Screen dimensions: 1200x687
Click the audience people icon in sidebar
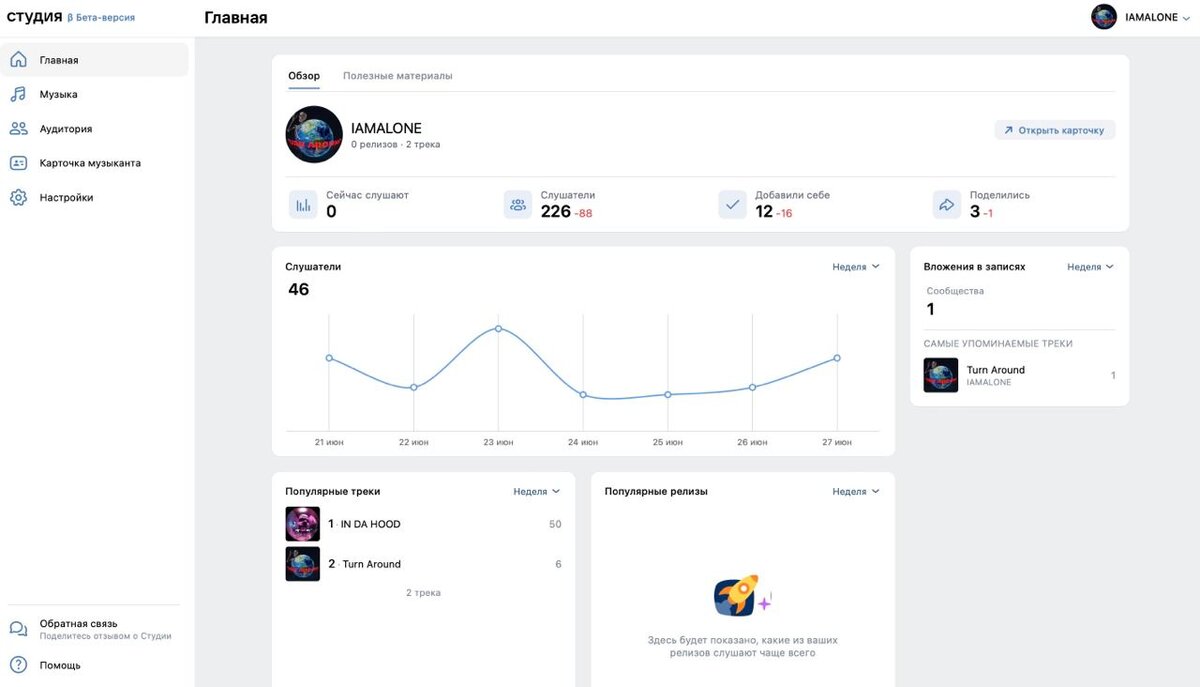pos(18,129)
